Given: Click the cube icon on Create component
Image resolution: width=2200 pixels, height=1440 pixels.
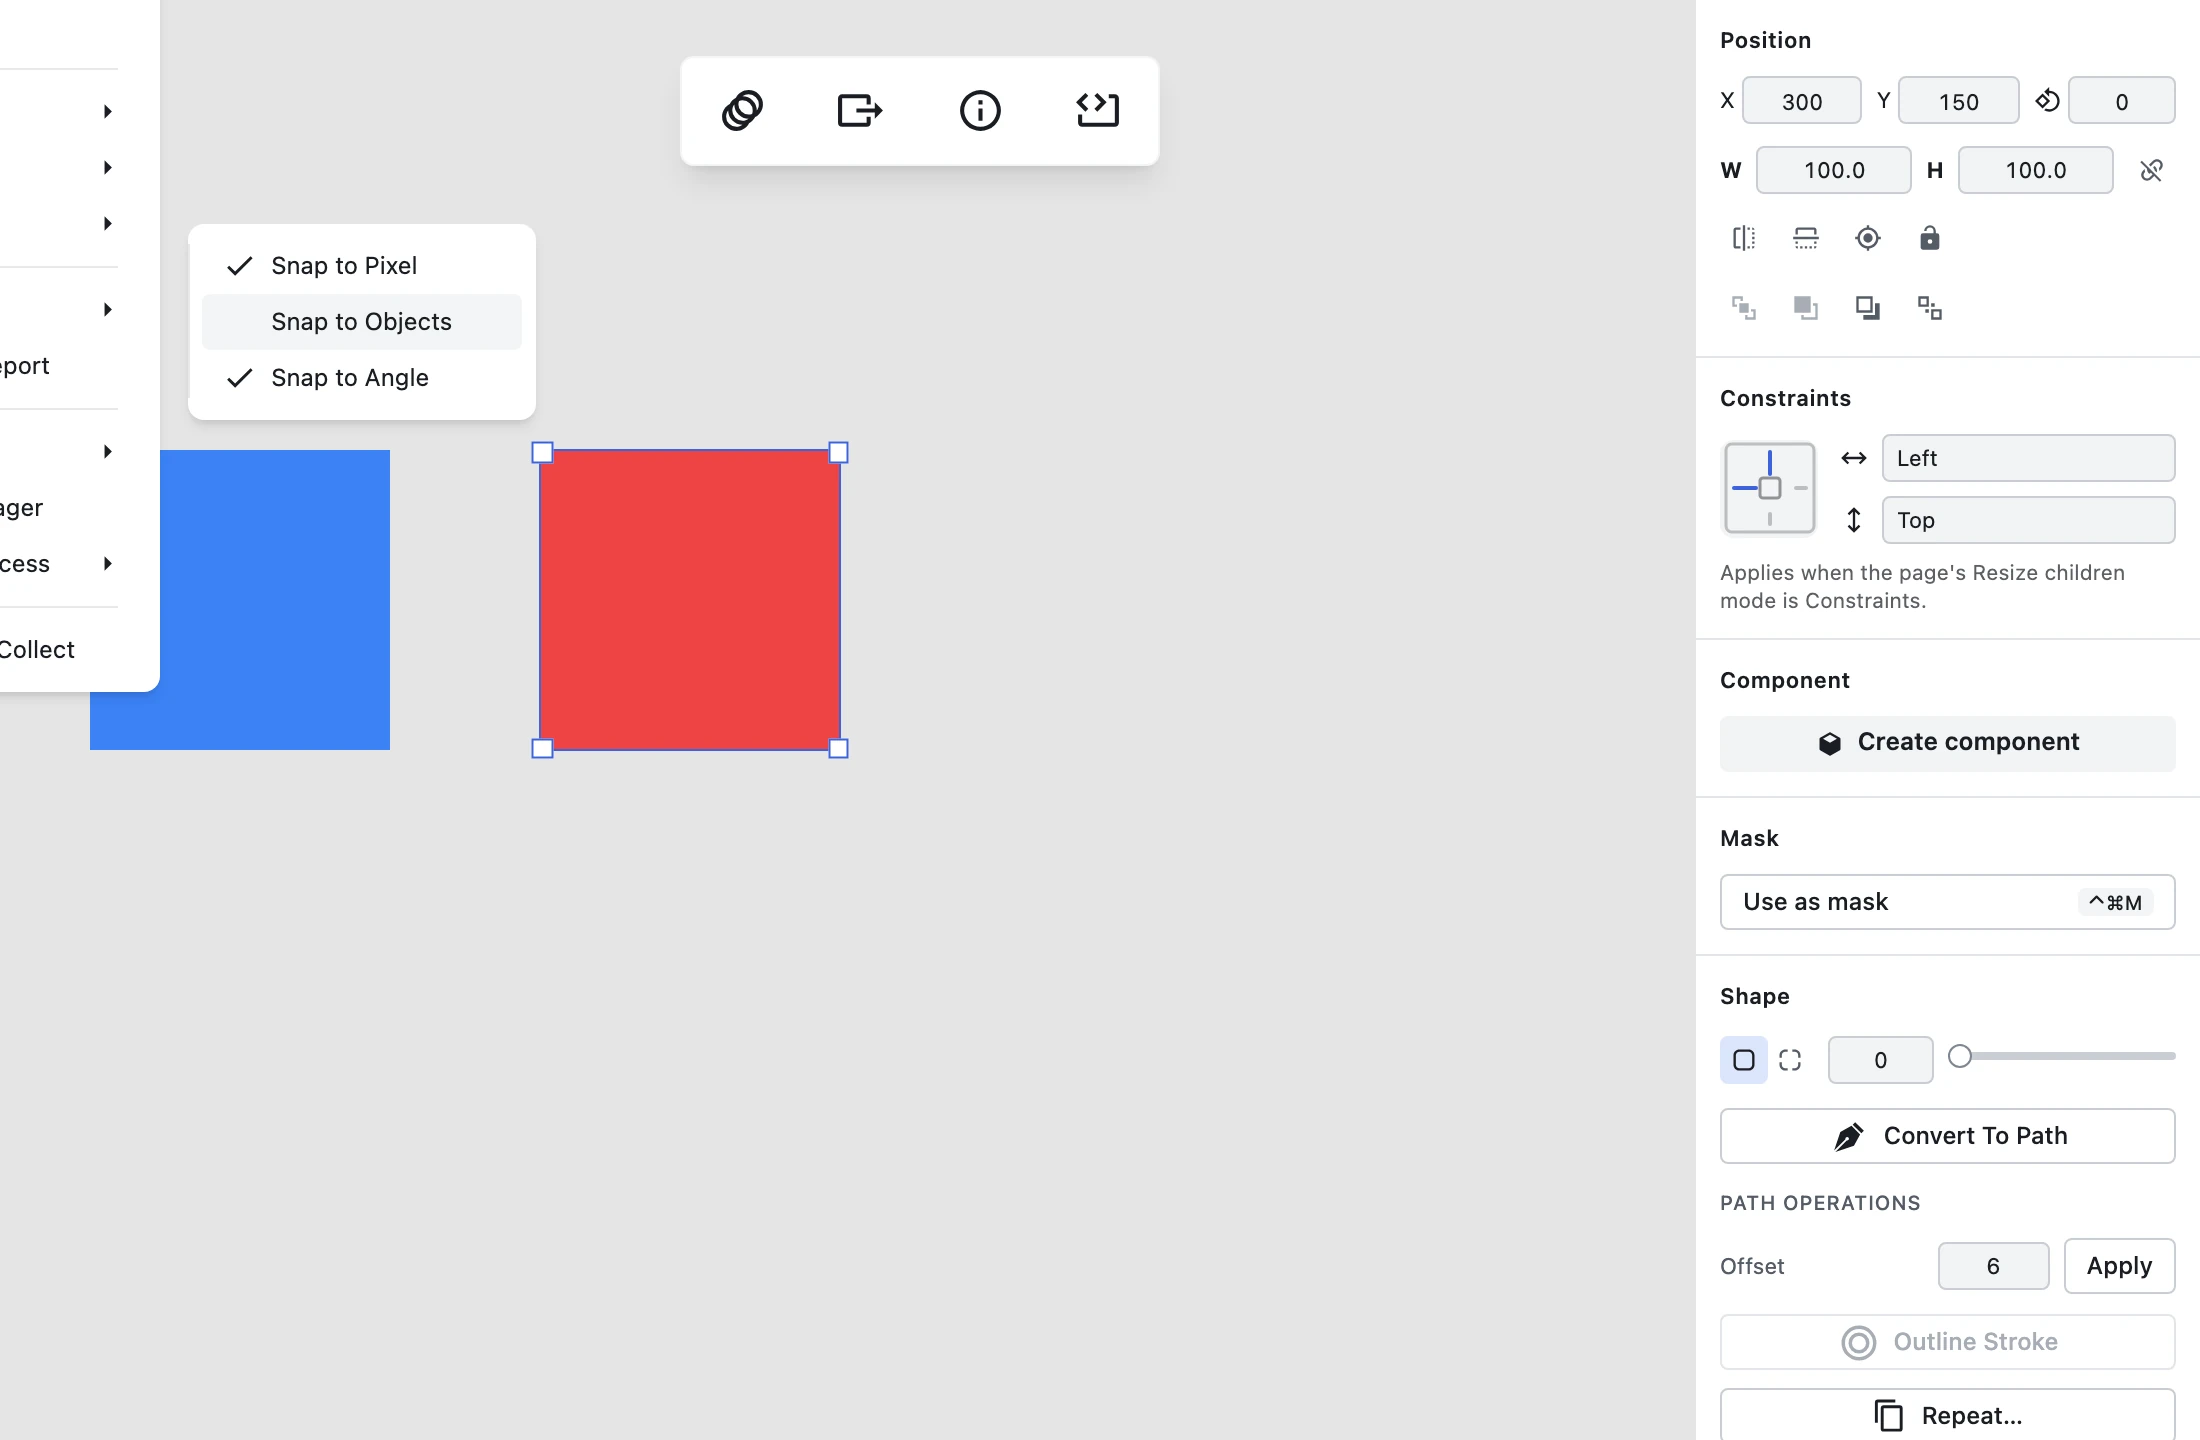Looking at the screenshot, I should [1830, 743].
